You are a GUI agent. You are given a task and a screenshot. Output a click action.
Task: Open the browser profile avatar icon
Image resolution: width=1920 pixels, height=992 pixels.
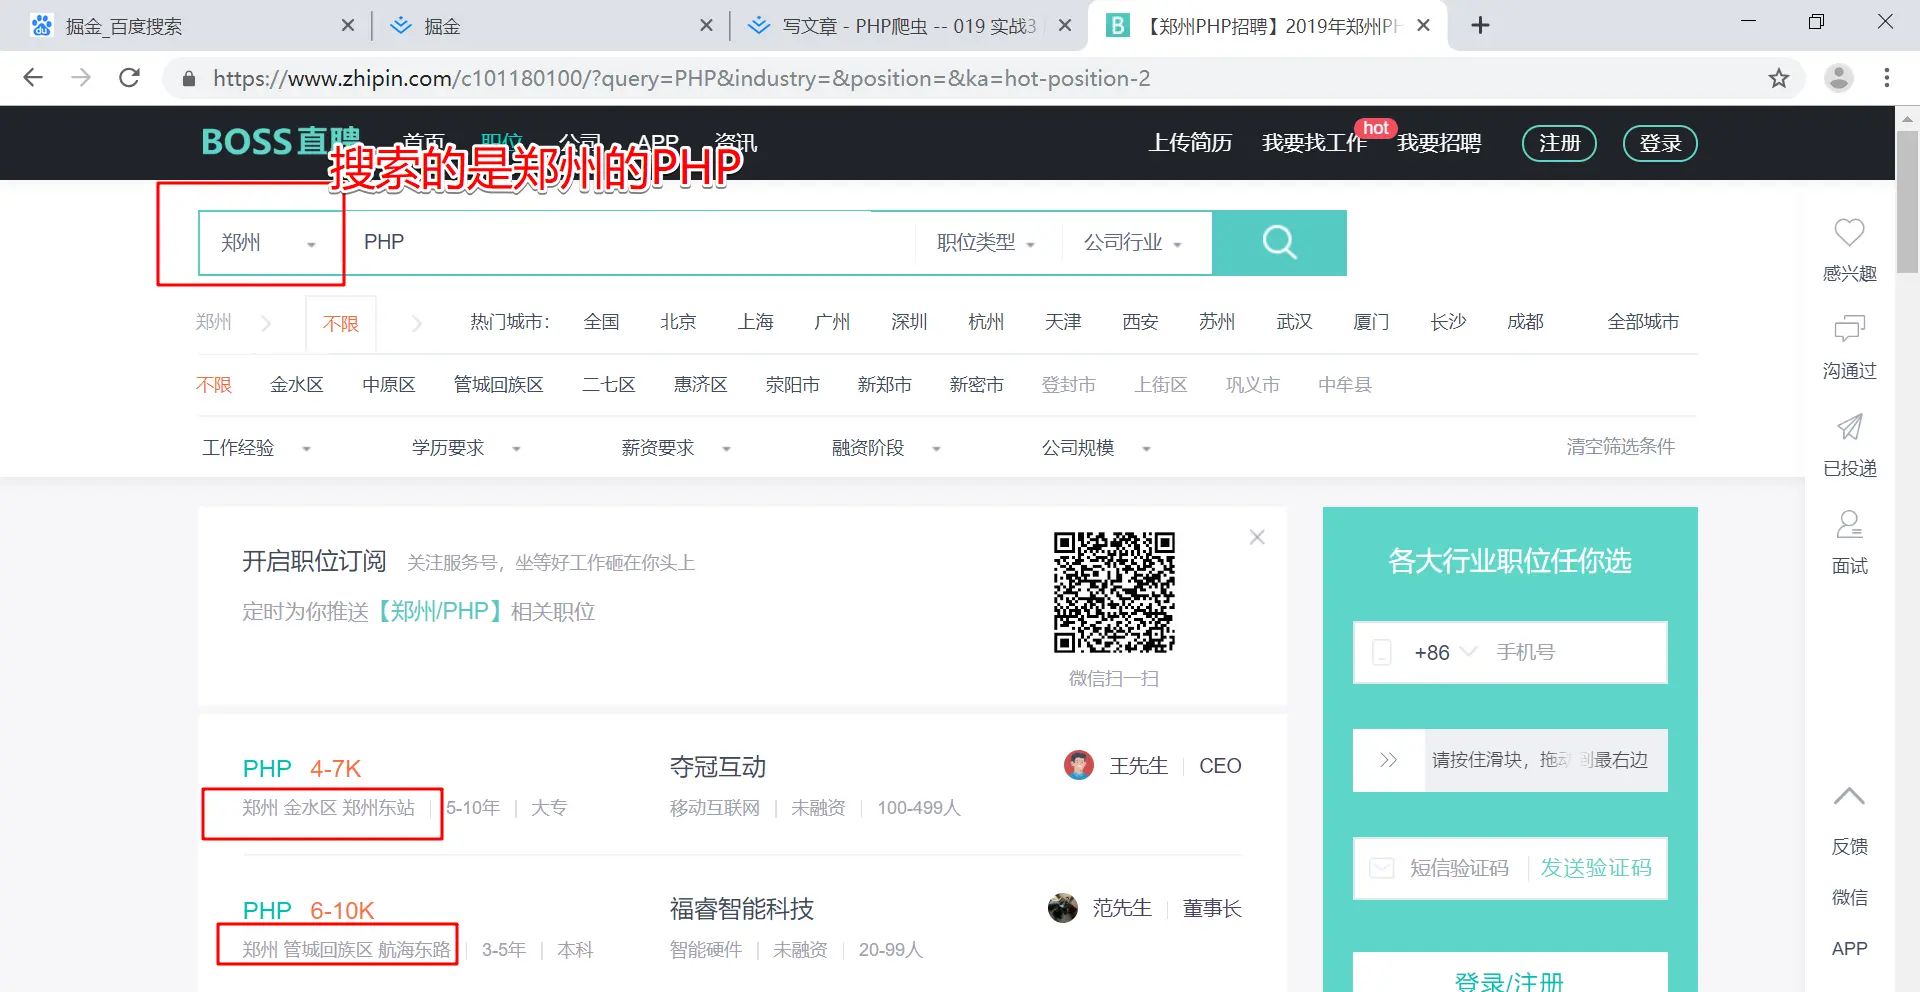coord(1838,78)
